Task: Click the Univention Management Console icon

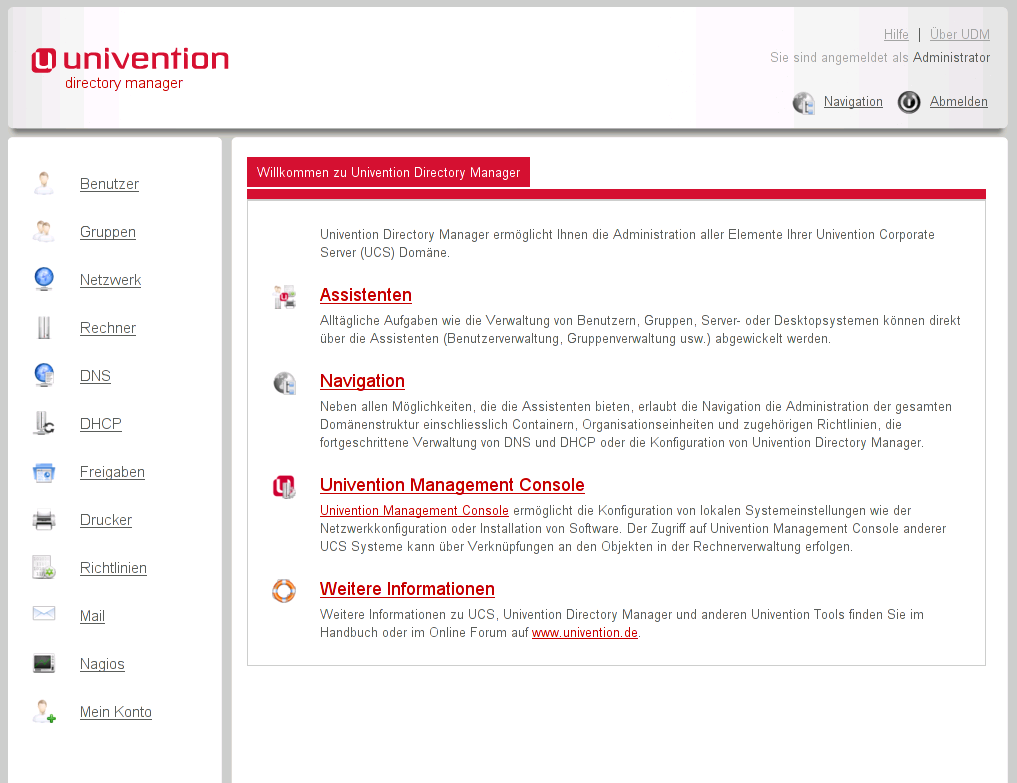Action: 284,487
